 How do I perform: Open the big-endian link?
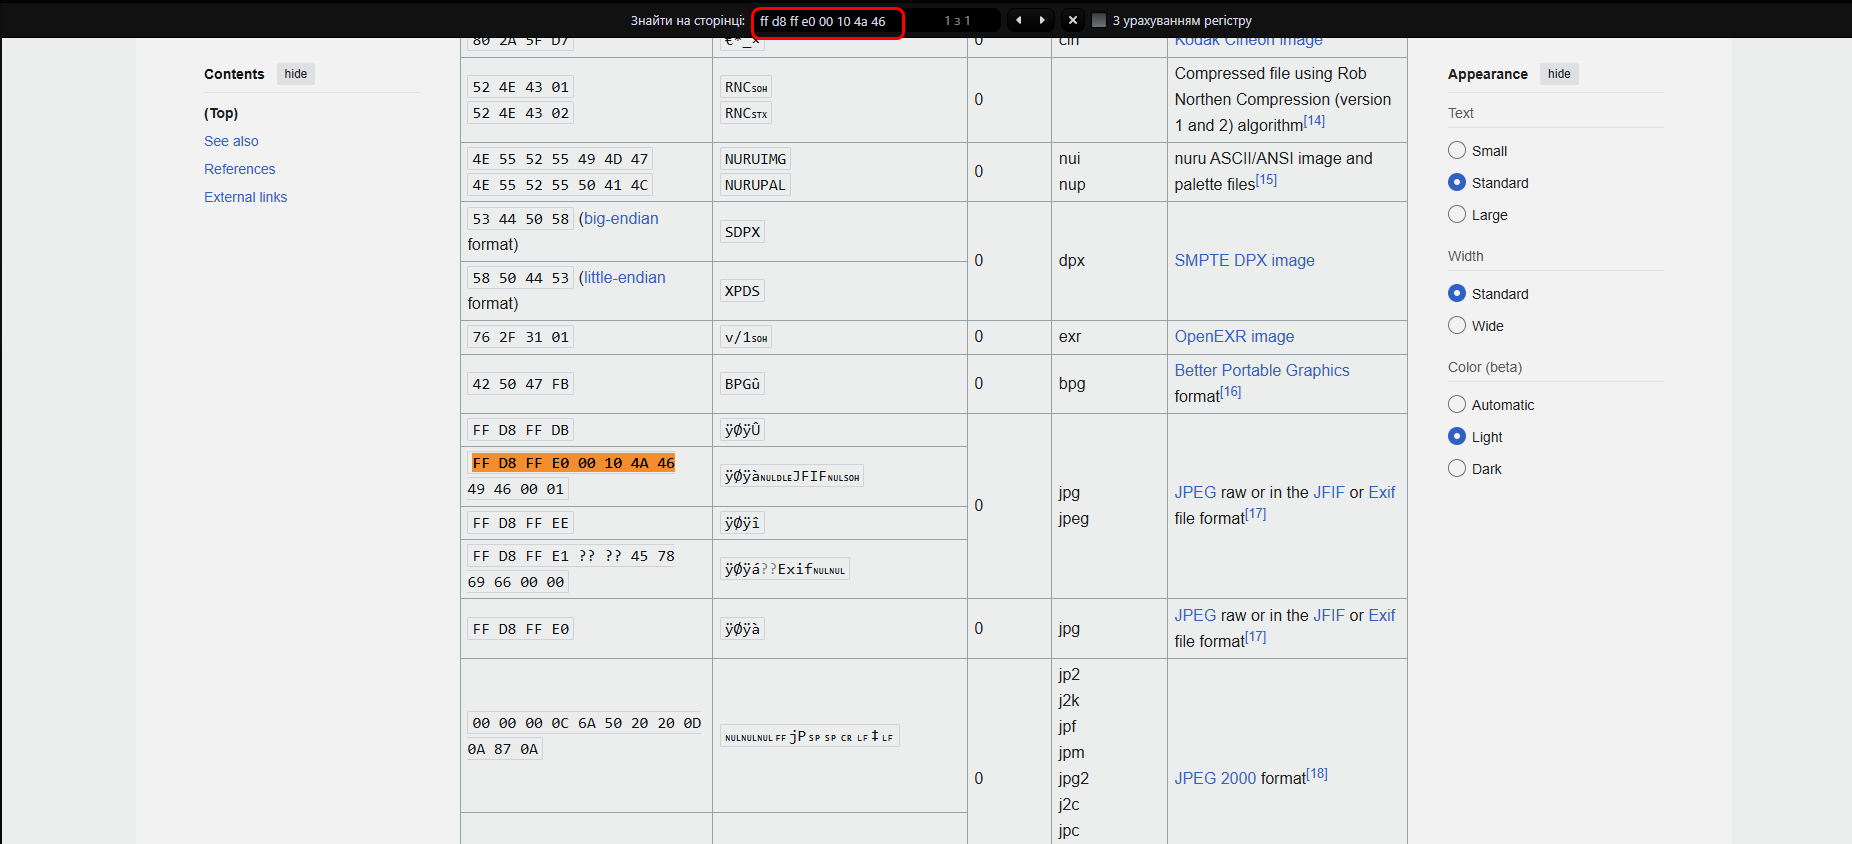(621, 218)
